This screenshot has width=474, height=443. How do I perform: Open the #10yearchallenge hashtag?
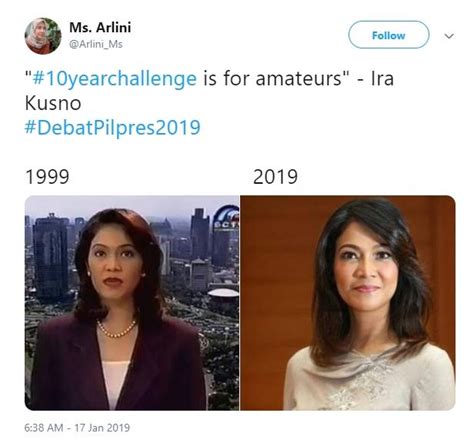click(114, 79)
